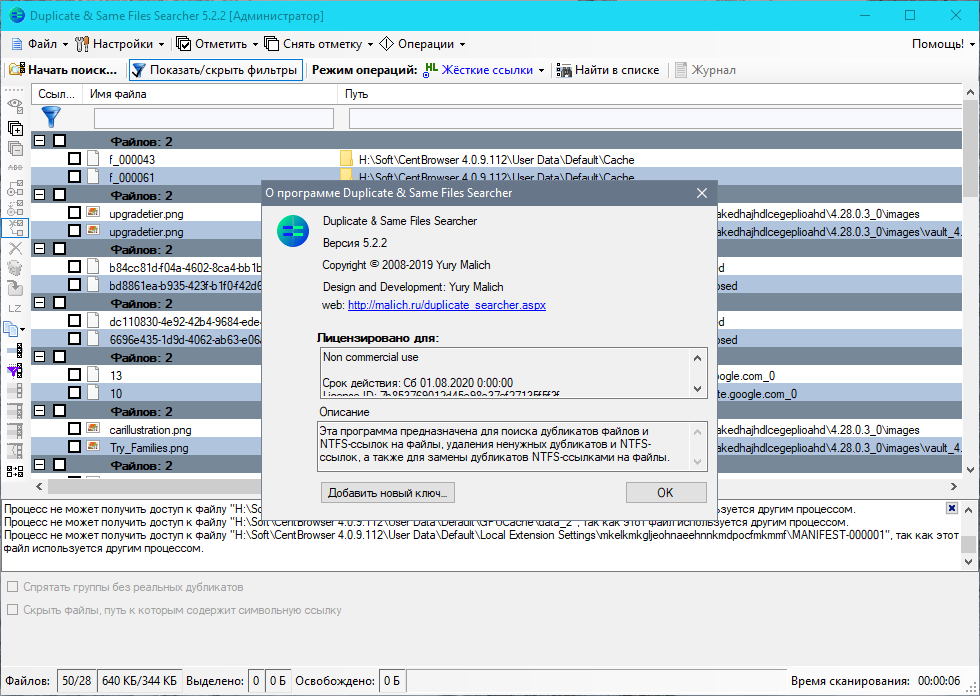Open the hard links mode dropdown arrow

tap(541, 71)
